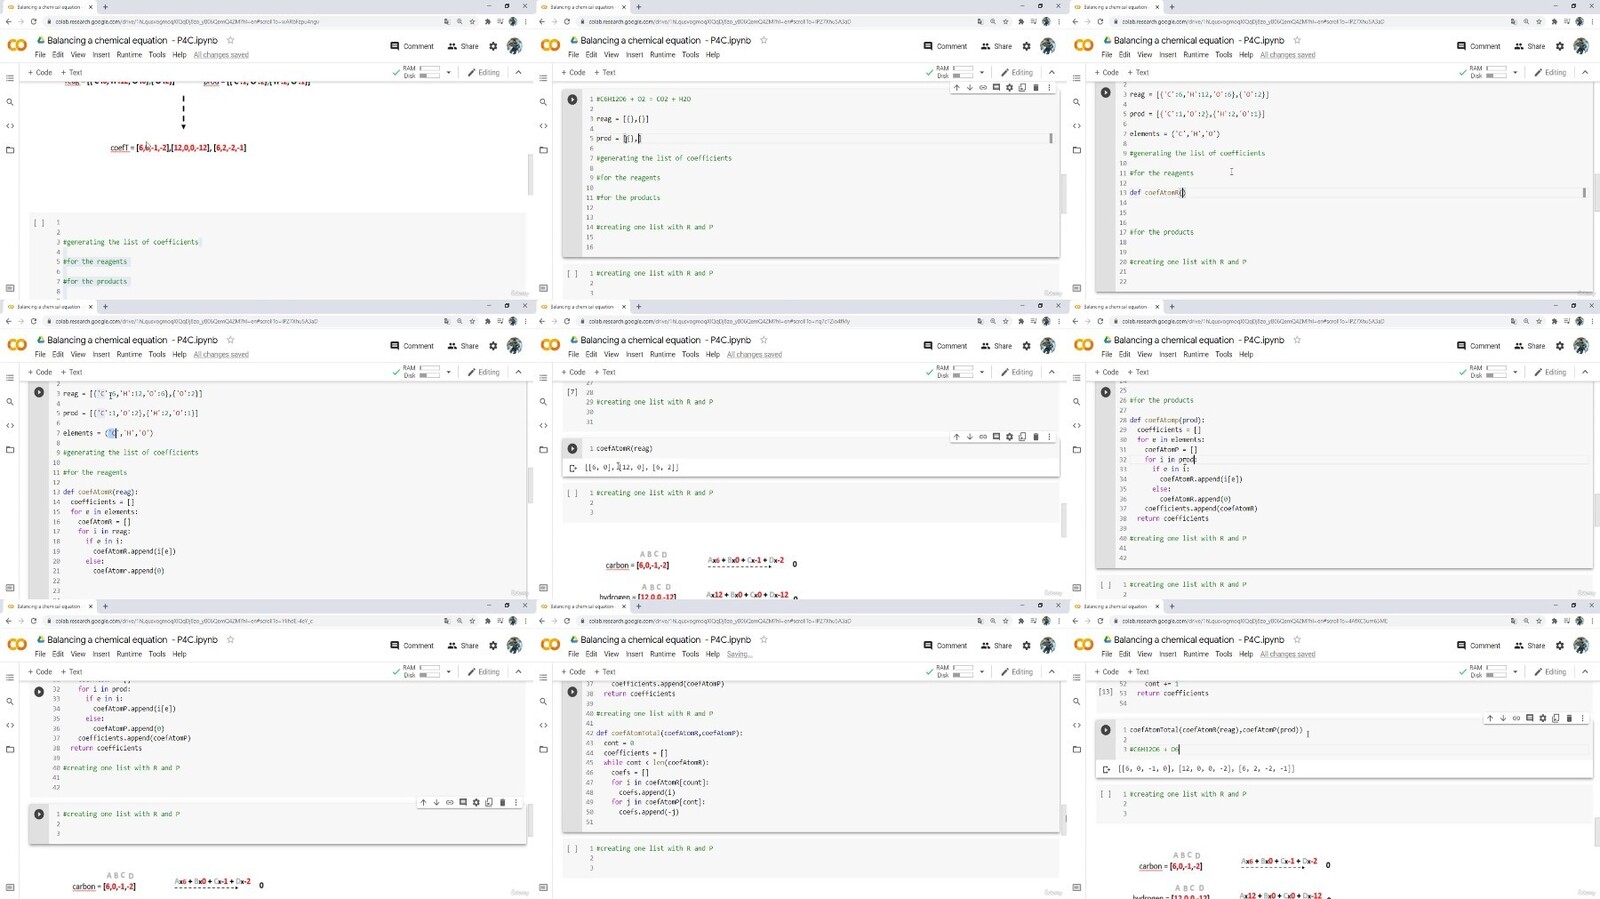Open cell toolbar gear in the '[7]' cell window
1600x899 pixels.
click(x=1009, y=437)
